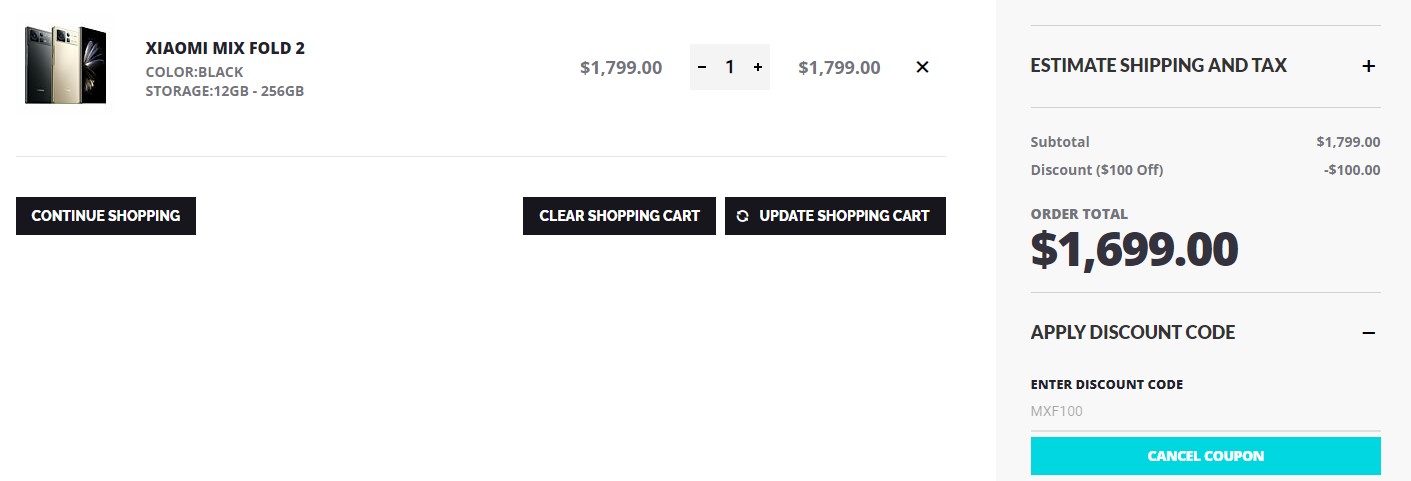
Task: Expand Estimate Shipping and Tax plus icon
Action: click(x=1369, y=66)
